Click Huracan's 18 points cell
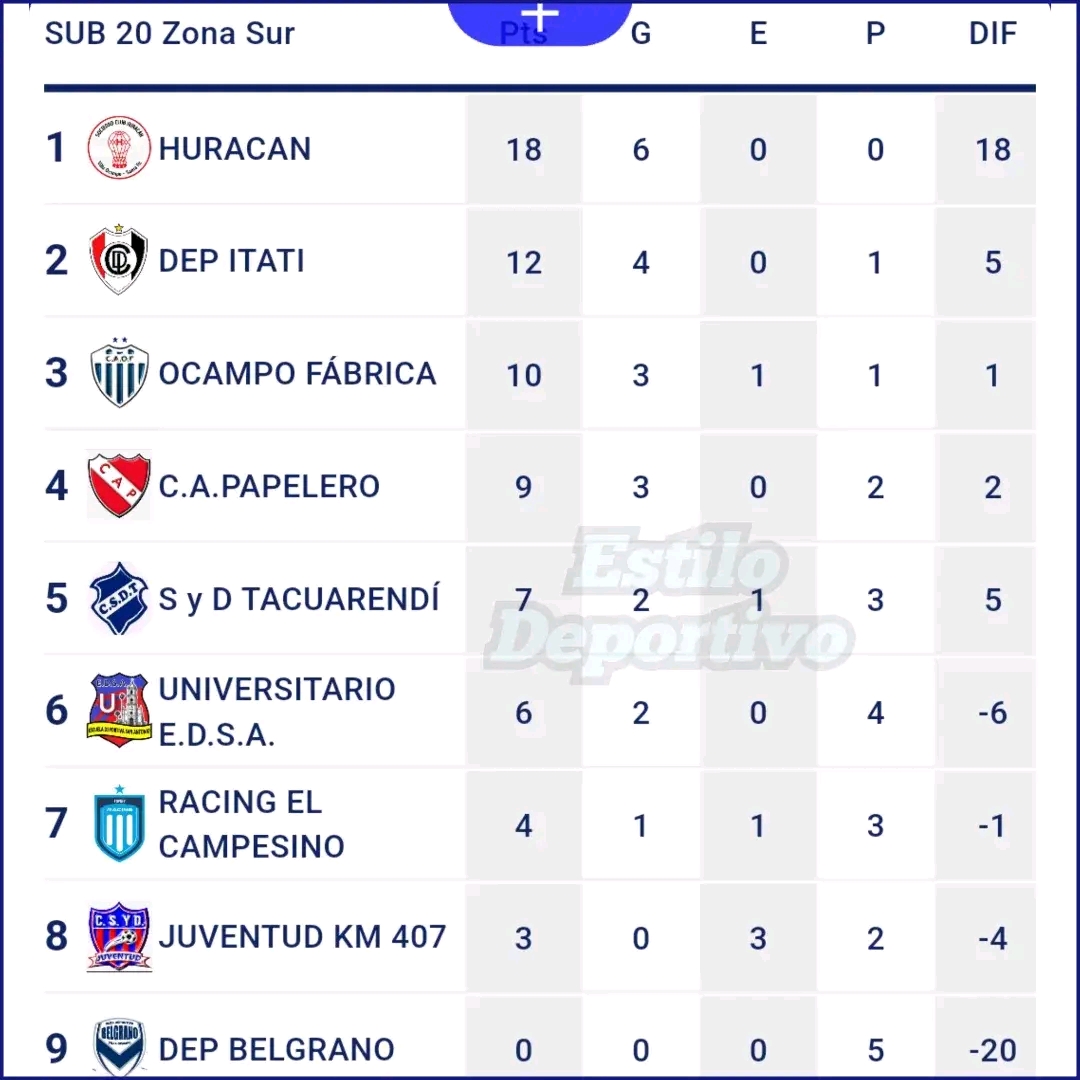The image size is (1080, 1080). coord(523,150)
